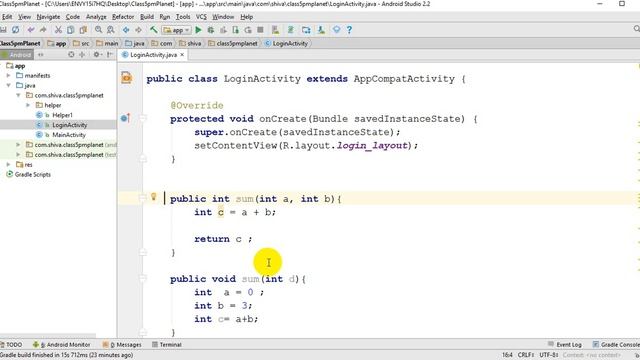Select MainActivity in project tree
640x360 pixels.
[x=69, y=135]
